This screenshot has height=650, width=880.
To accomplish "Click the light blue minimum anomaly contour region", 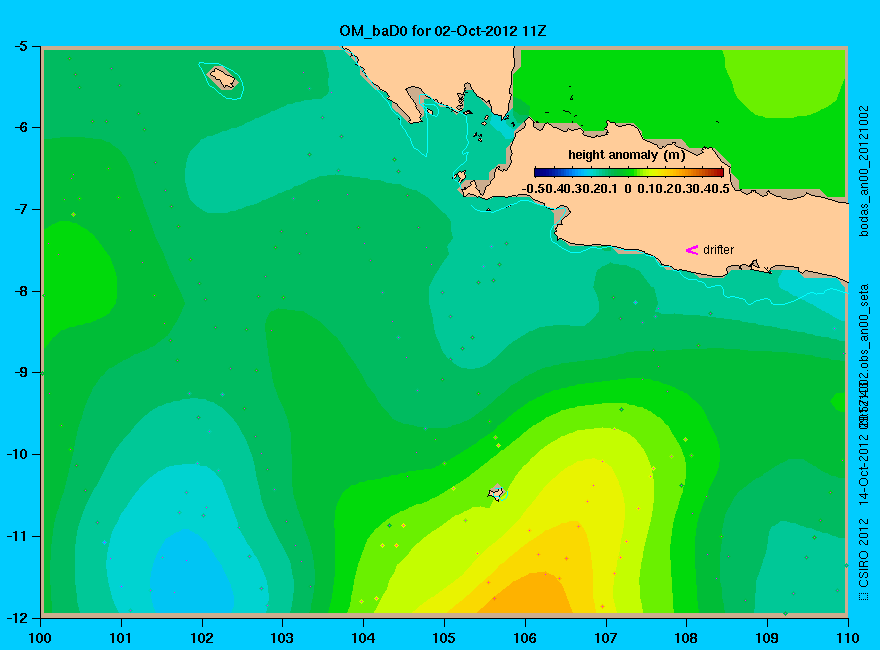I will [191, 573].
